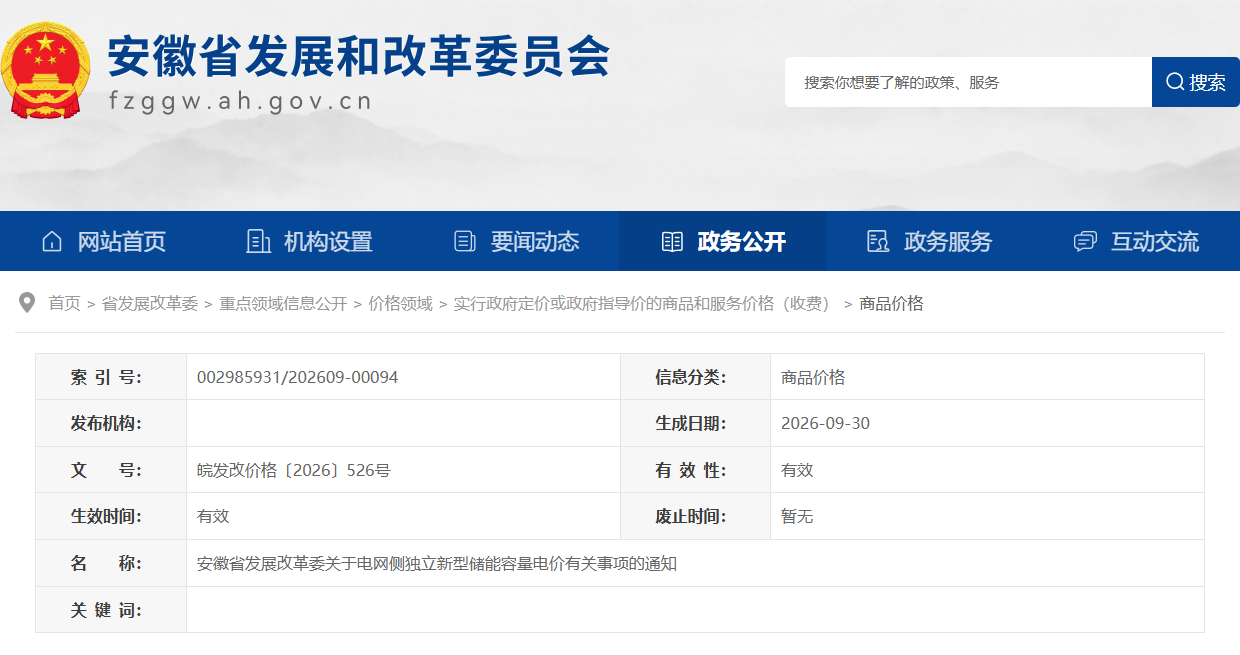The image size is (1240, 655).
Task: Open 价格领域 breadcrumb link
Action: click(x=400, y=303)
